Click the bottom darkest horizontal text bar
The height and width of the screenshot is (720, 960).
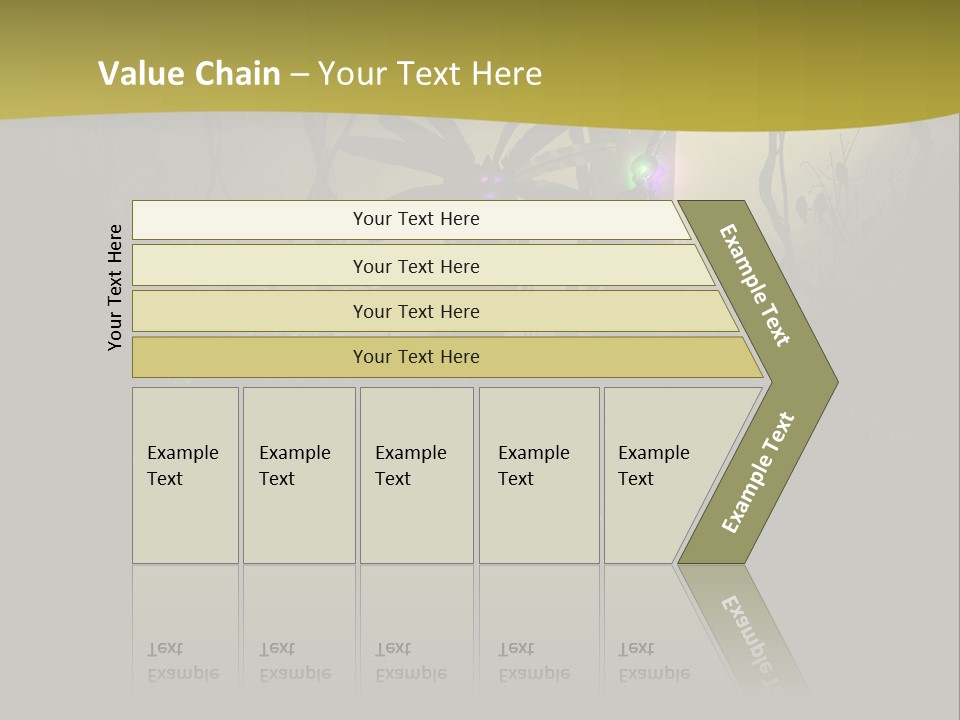click(x=416, y=357)
